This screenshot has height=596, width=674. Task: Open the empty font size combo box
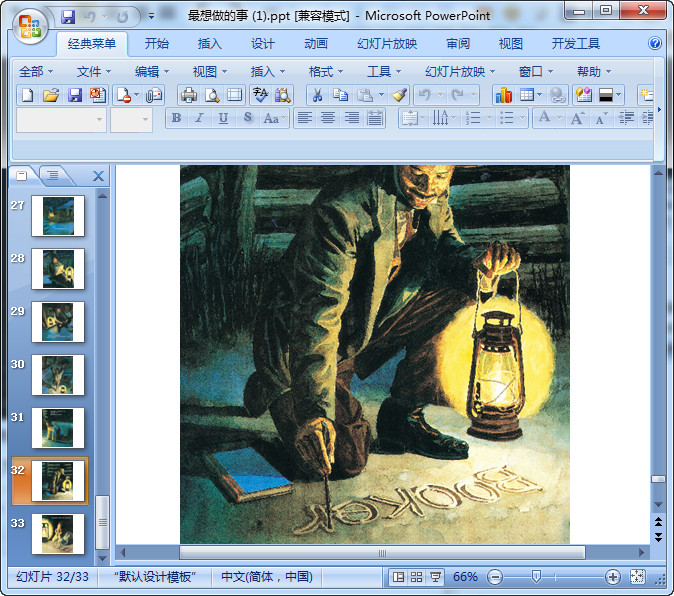point(131,119)
